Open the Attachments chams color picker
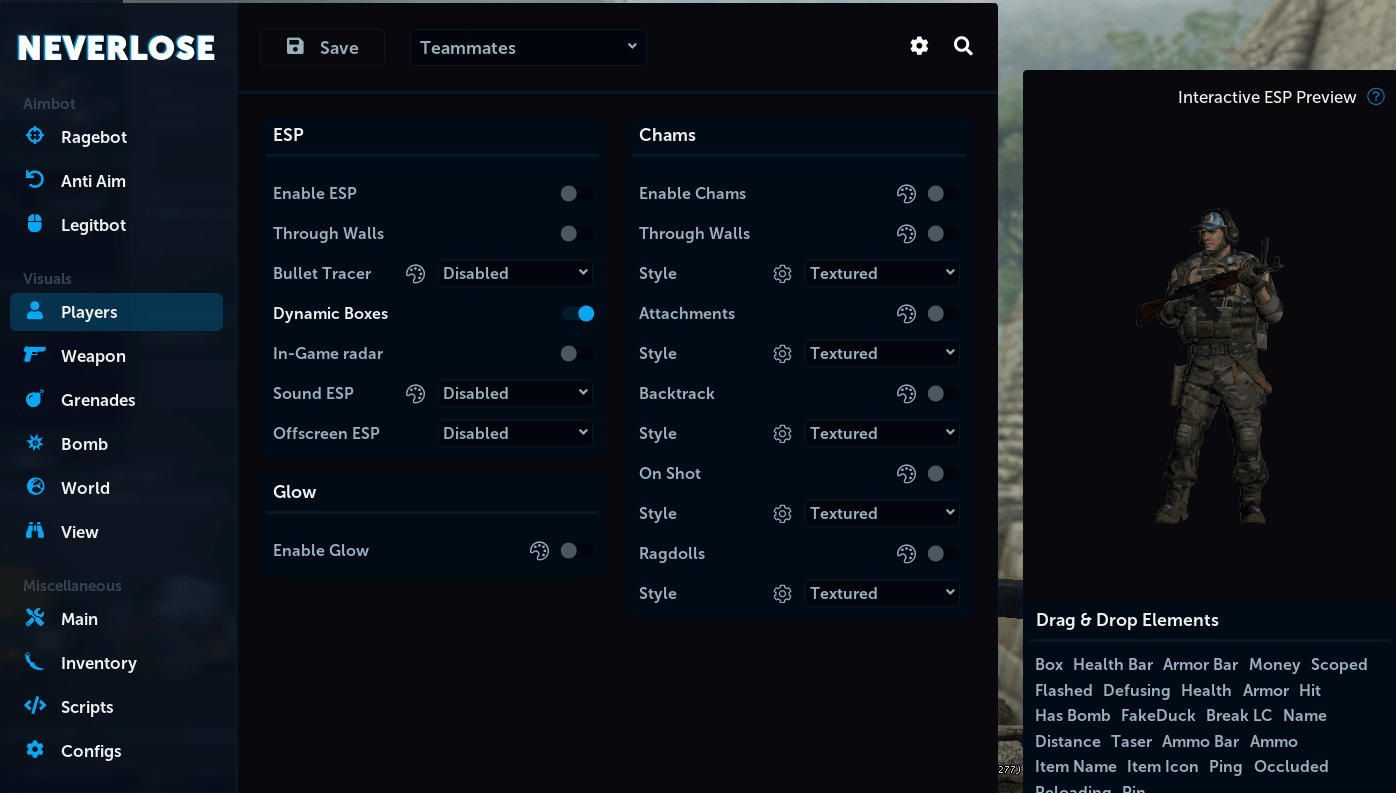 (x=907, y=313)
